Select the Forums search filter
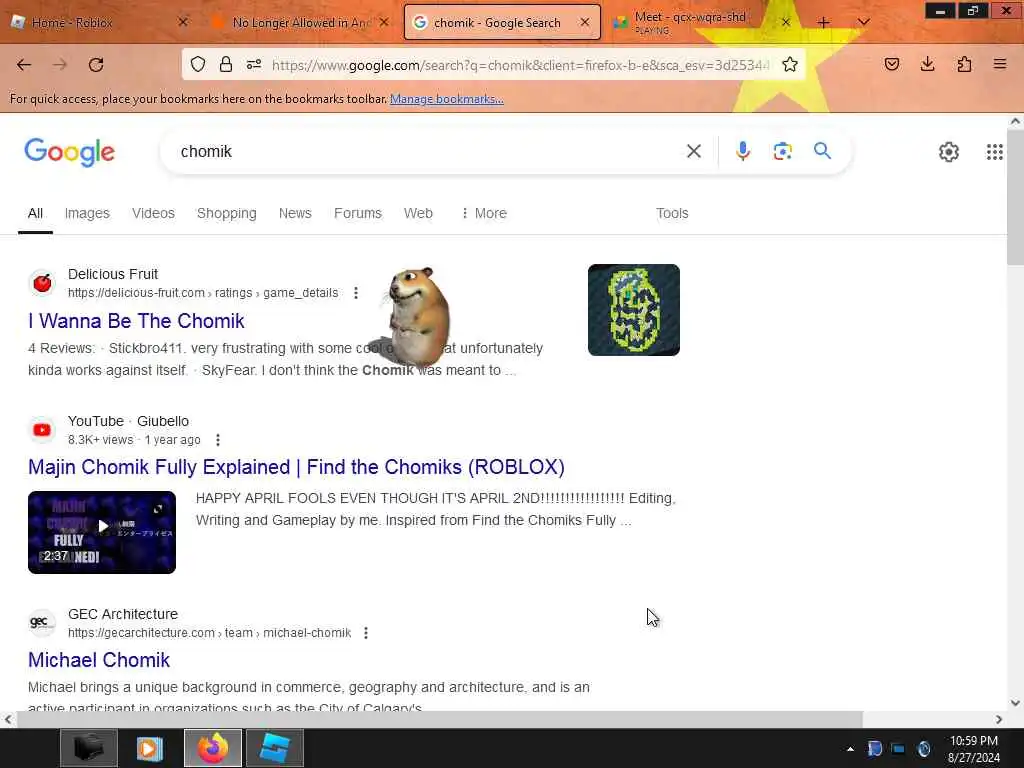 click(x=358, y=214)
